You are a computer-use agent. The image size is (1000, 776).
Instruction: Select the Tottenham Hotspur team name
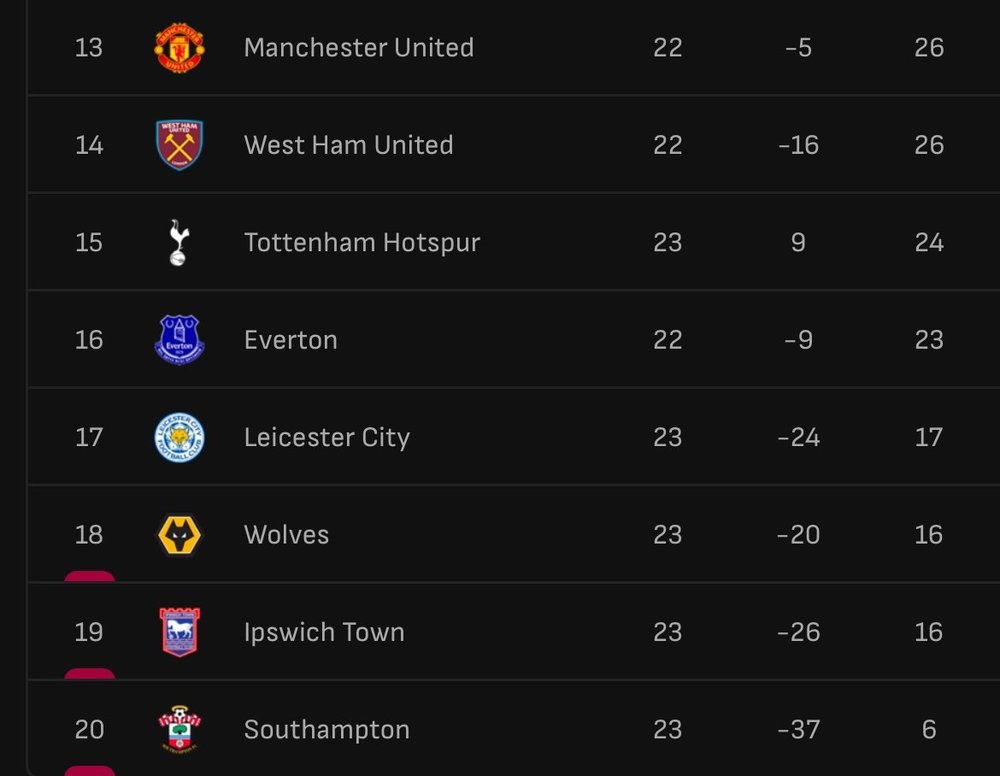point(362,243)
